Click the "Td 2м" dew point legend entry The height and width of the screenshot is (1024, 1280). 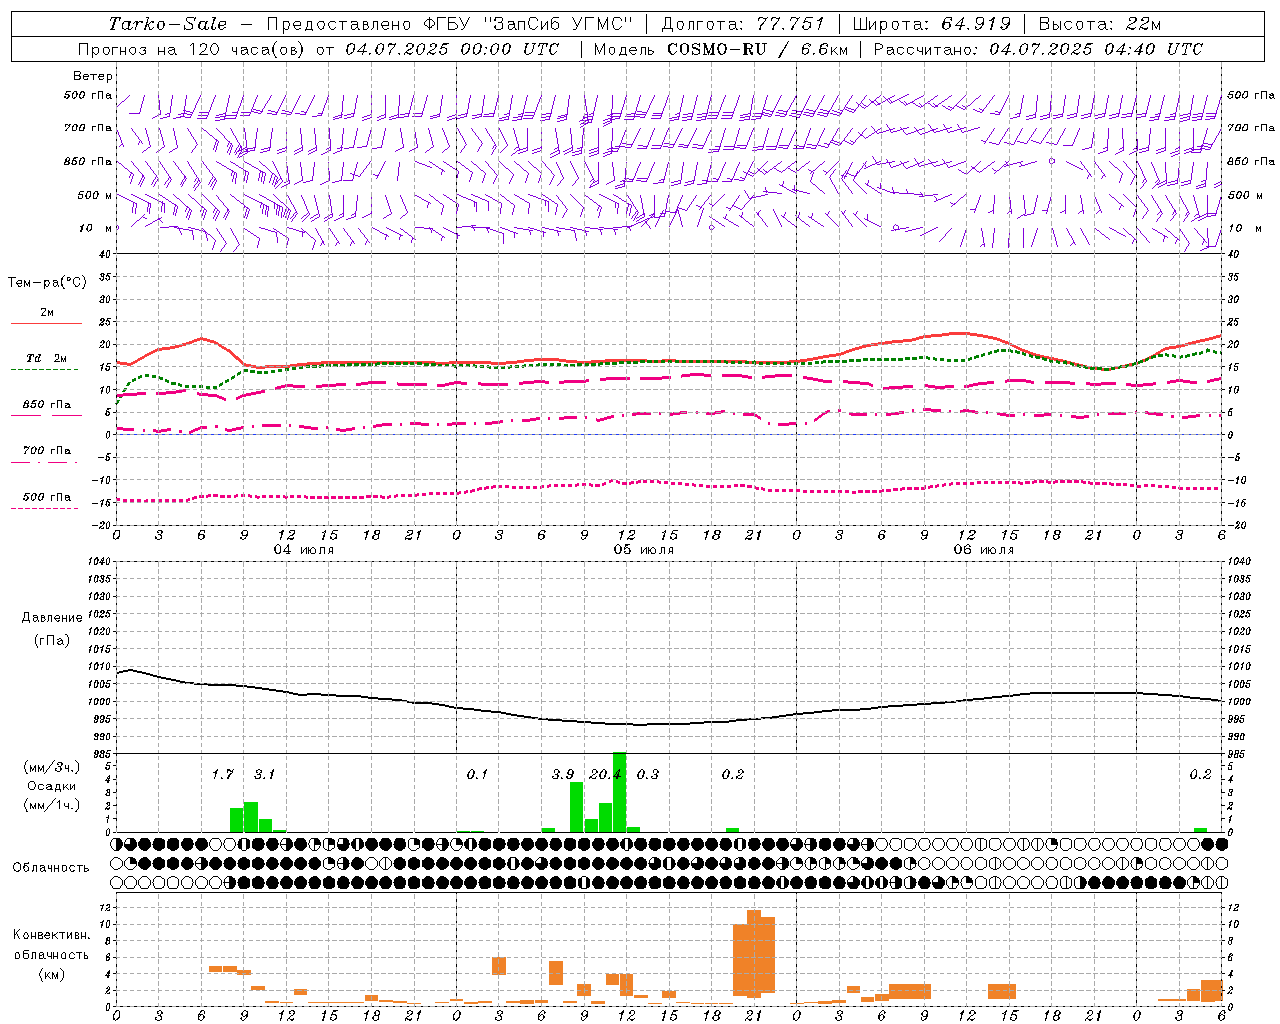pyautogui.click(x=47, y=358)
